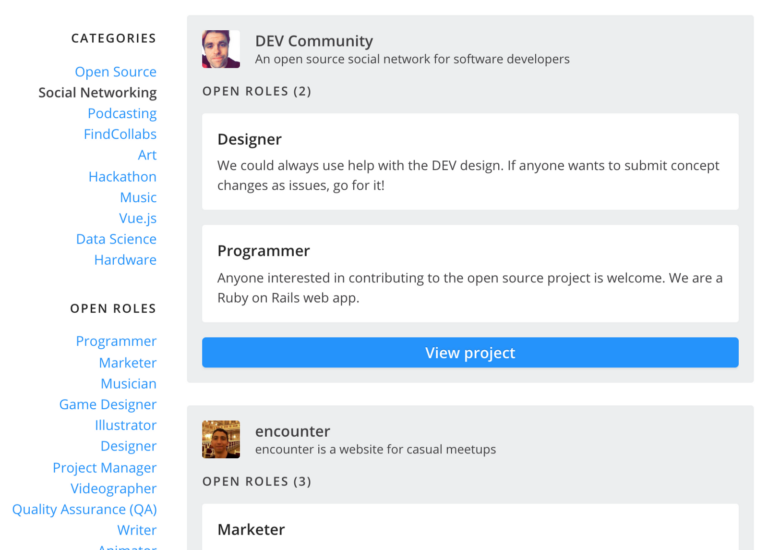Click the OPEN ROLES (2) label
Screen dimensions: 768x550
tap(257, 92)
